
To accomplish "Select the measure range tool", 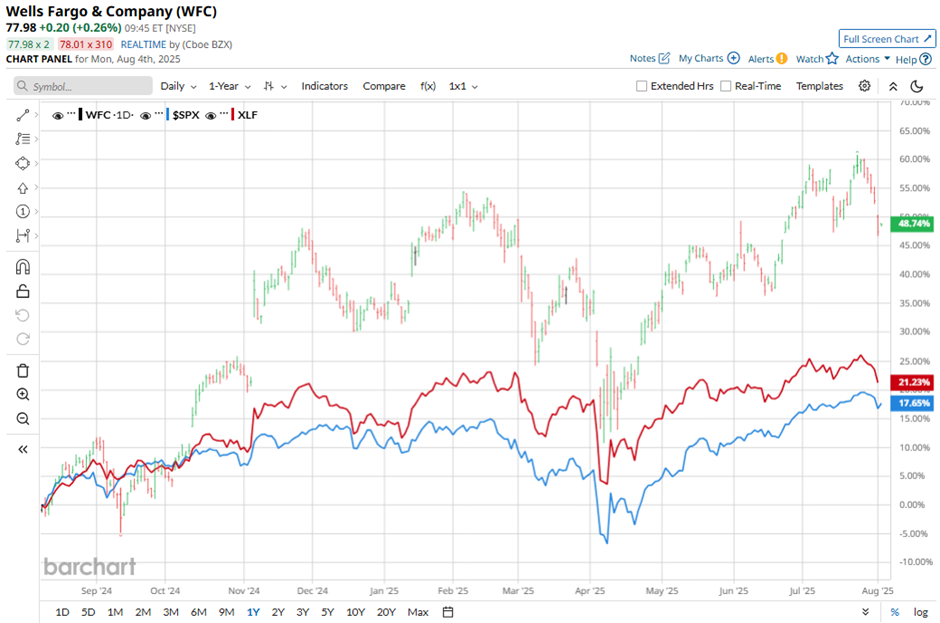I will (x=22, y=236).
